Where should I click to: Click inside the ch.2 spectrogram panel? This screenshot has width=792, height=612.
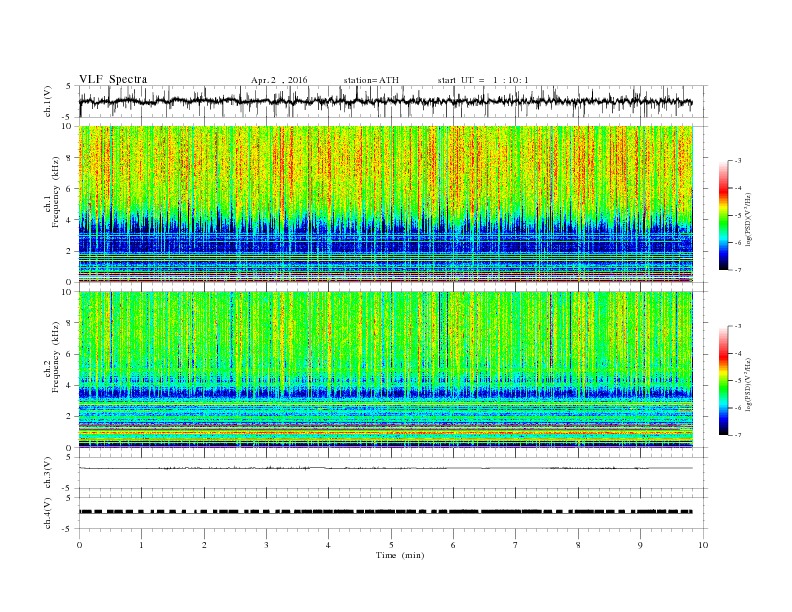point(385,369)
